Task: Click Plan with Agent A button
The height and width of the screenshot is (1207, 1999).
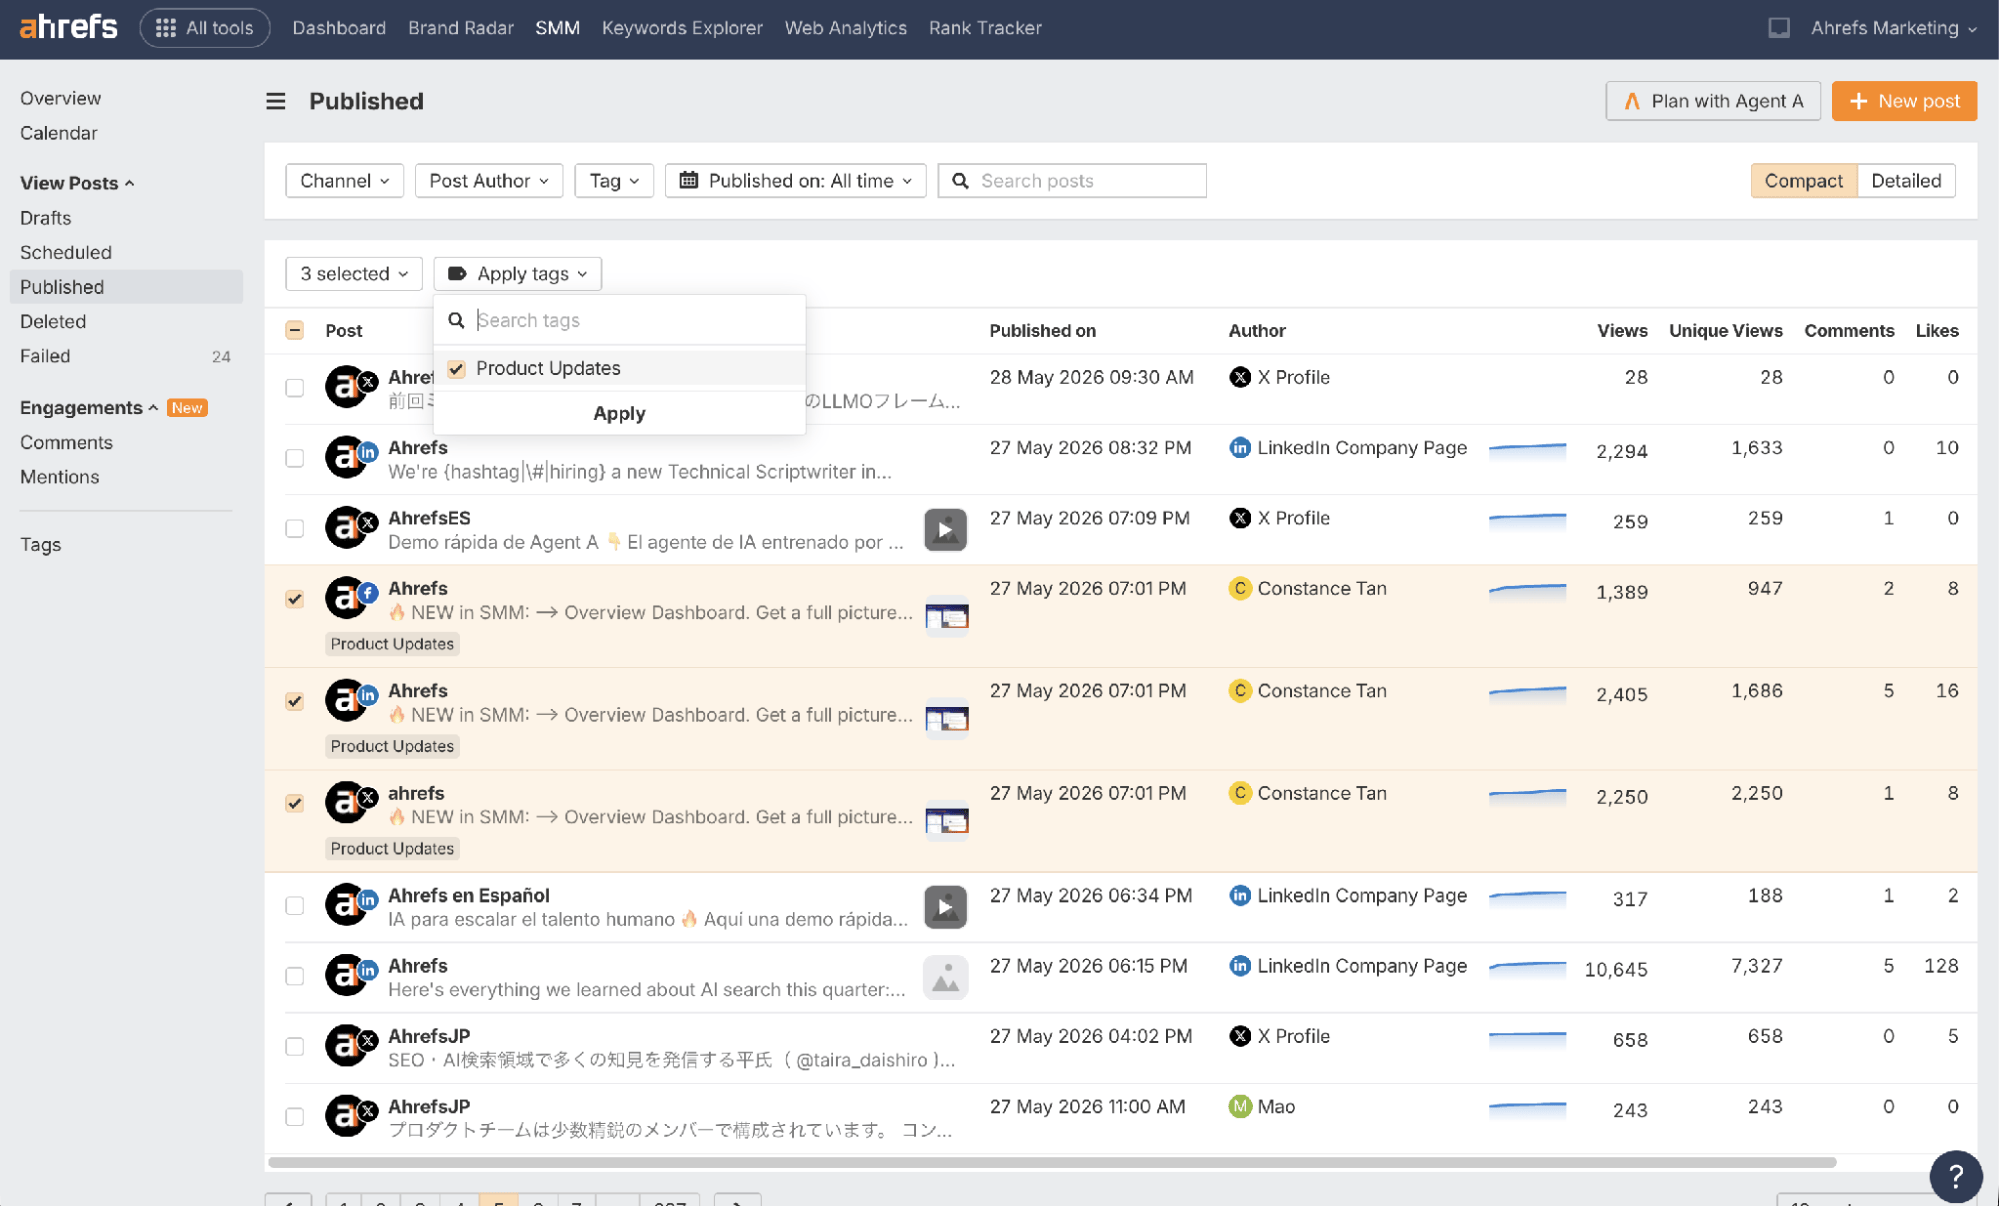Action: (x=1713, y=101)
